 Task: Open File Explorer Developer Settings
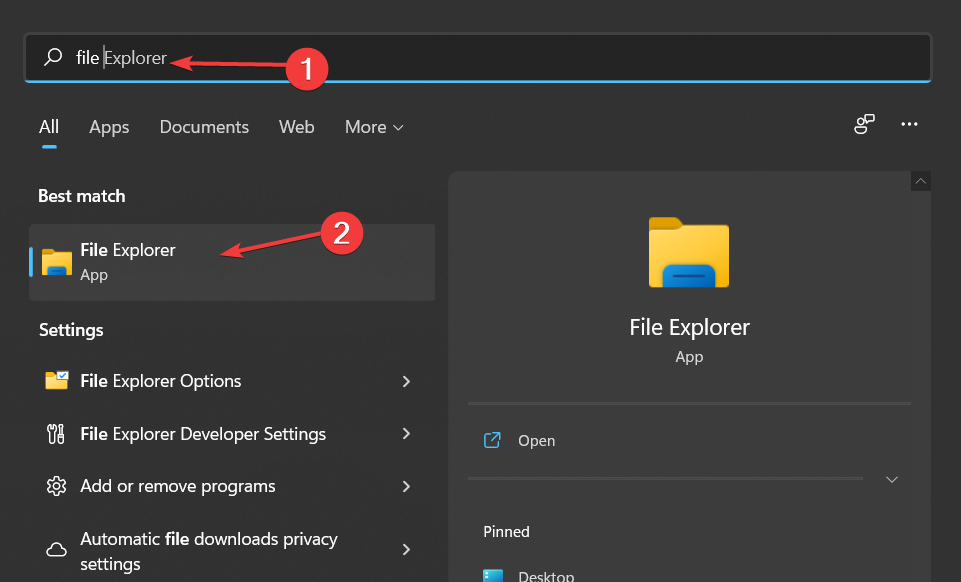coord(232,434)
